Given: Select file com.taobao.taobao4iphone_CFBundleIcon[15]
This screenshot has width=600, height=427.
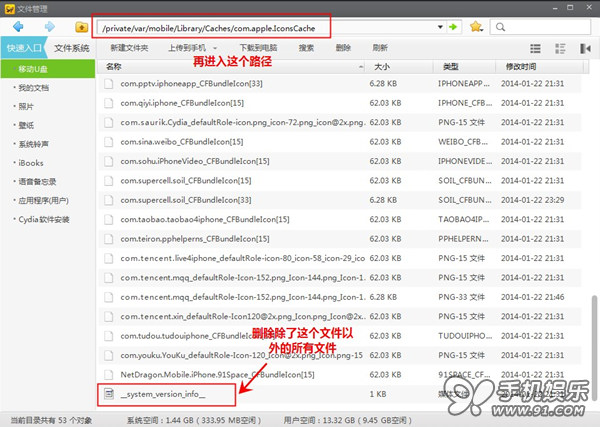Looking at the screenshot, I should tap(340, 219).
